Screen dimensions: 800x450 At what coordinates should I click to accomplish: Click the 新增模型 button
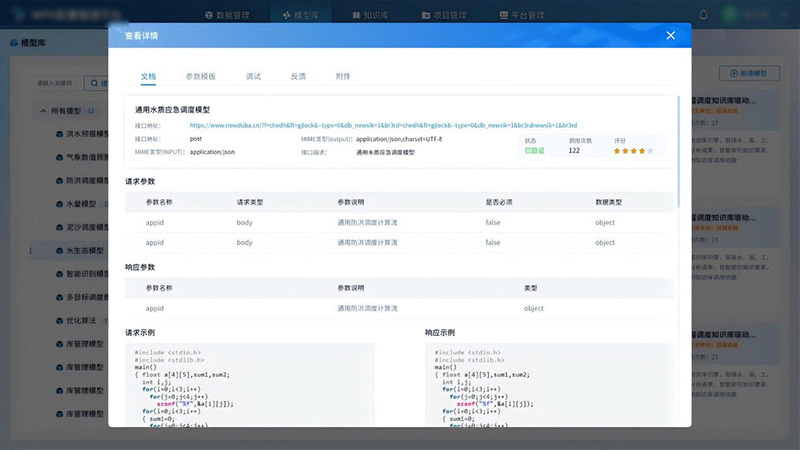tap(748, 74)
